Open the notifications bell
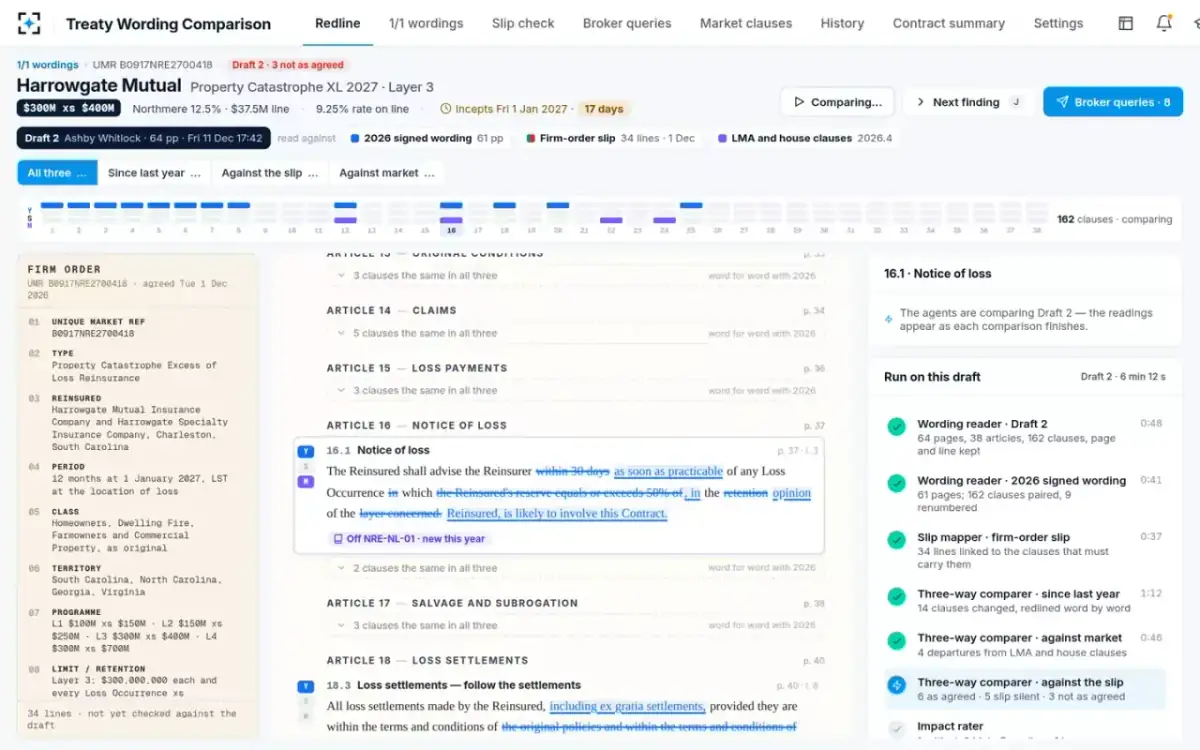The height and width of the screenshot is (750, 1200). (x=1164, y=23)
